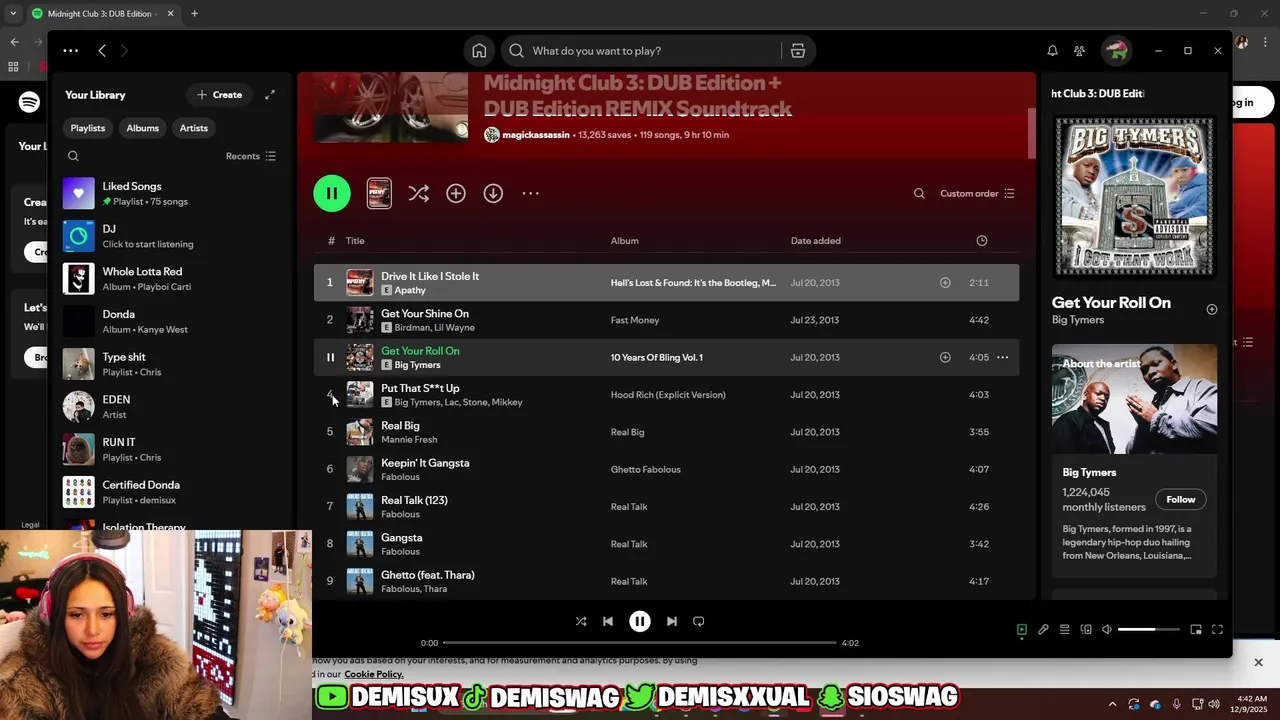Add playlist to library plus-circle icon
The image size is (1280, 720).
click(x=456, y=193)
